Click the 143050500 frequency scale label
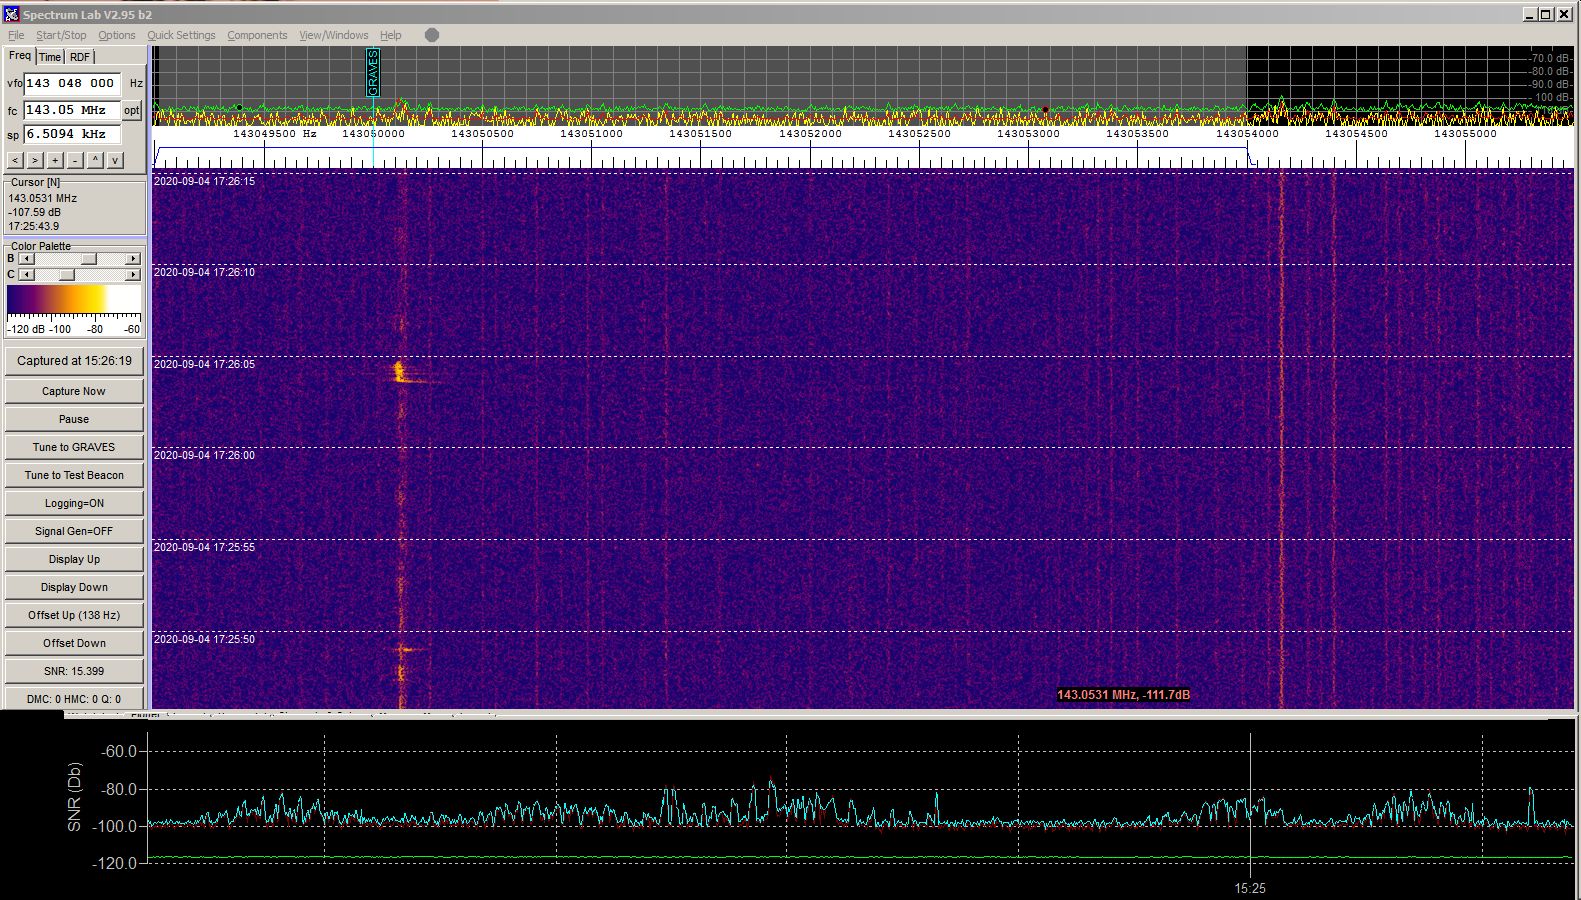Viewport: 1581px width, 900px height. pyautogui.click(x=482, y=134)
